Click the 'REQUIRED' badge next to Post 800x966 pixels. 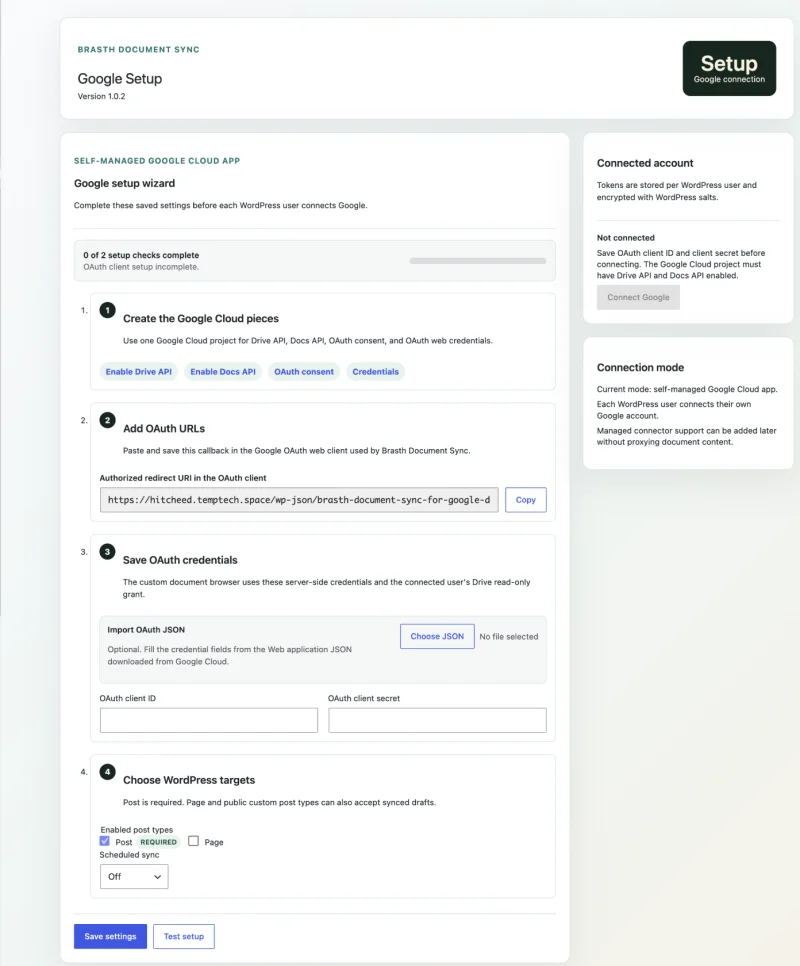click(158, 842)
